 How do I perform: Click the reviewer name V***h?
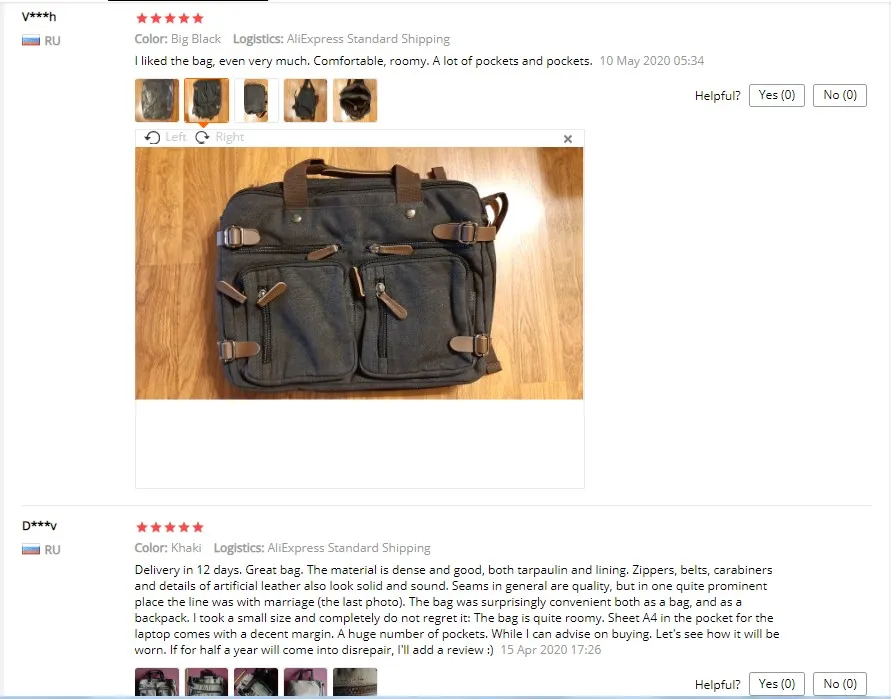tap(39, 16)
